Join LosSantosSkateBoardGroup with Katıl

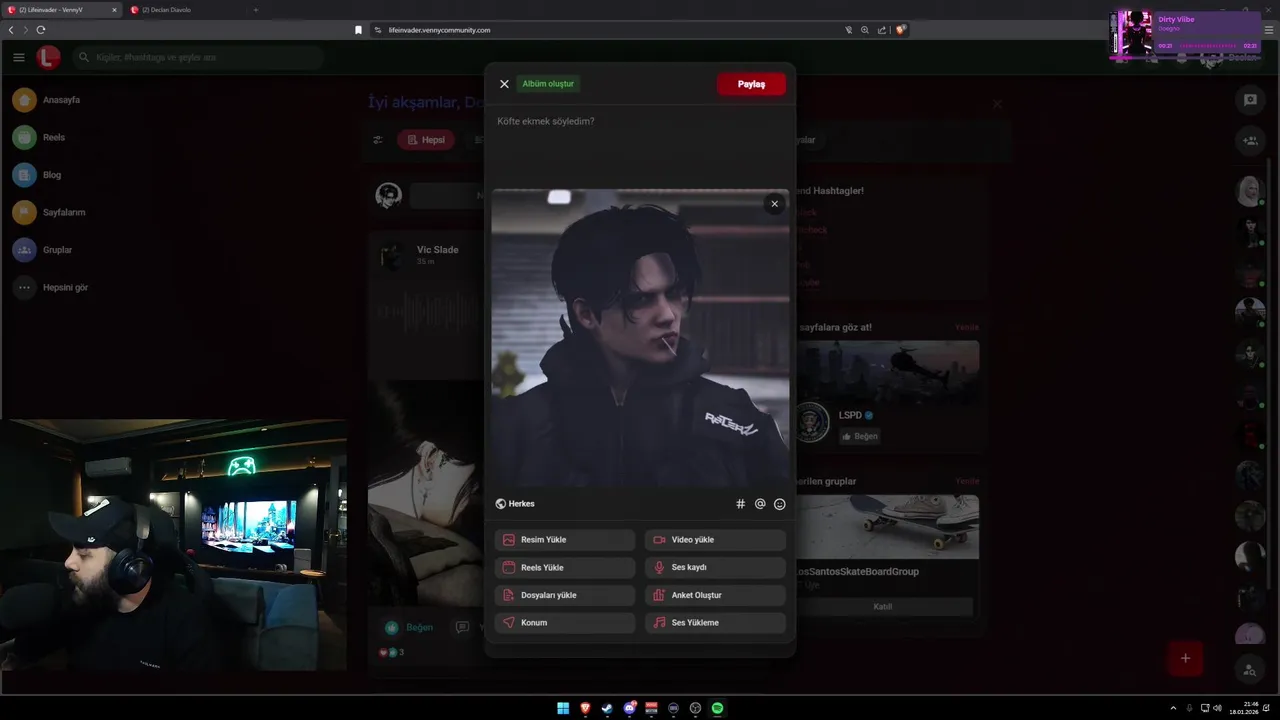[x=883, y=606]
